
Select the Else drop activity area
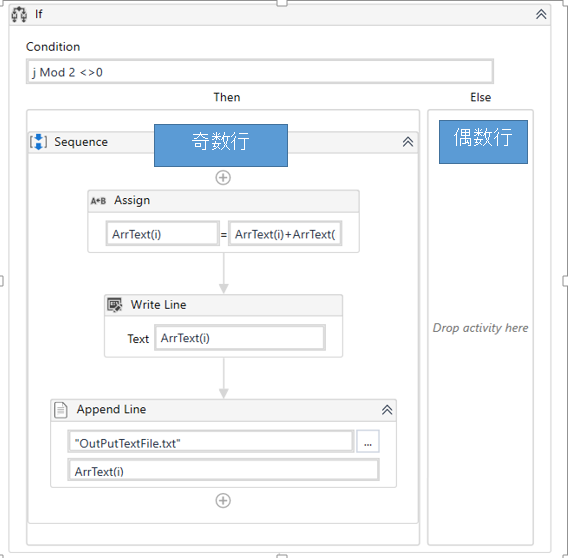click(480, 328)
